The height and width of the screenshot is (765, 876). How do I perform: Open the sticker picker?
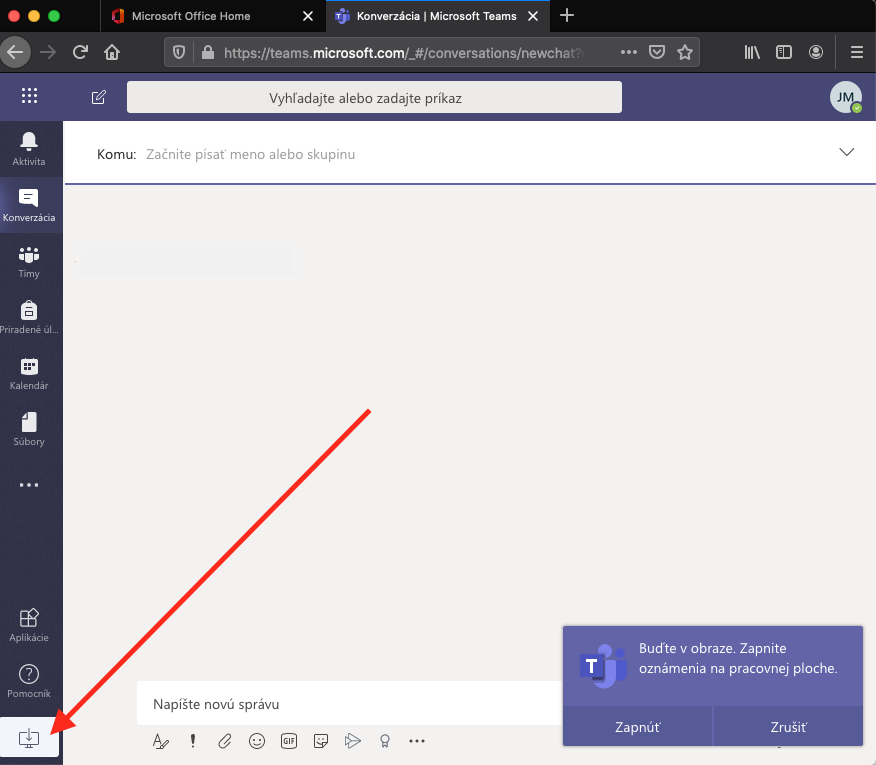click(x=321, y=741)
